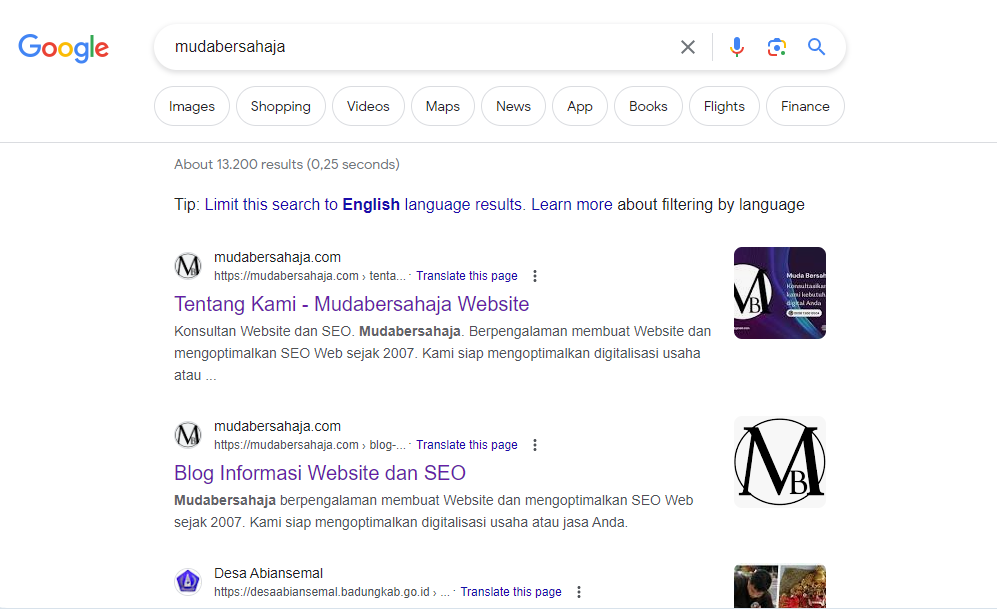Open the three-dot menu for the Blog result
The width and height of the screenshot is (997, 609).
(535, 445)
